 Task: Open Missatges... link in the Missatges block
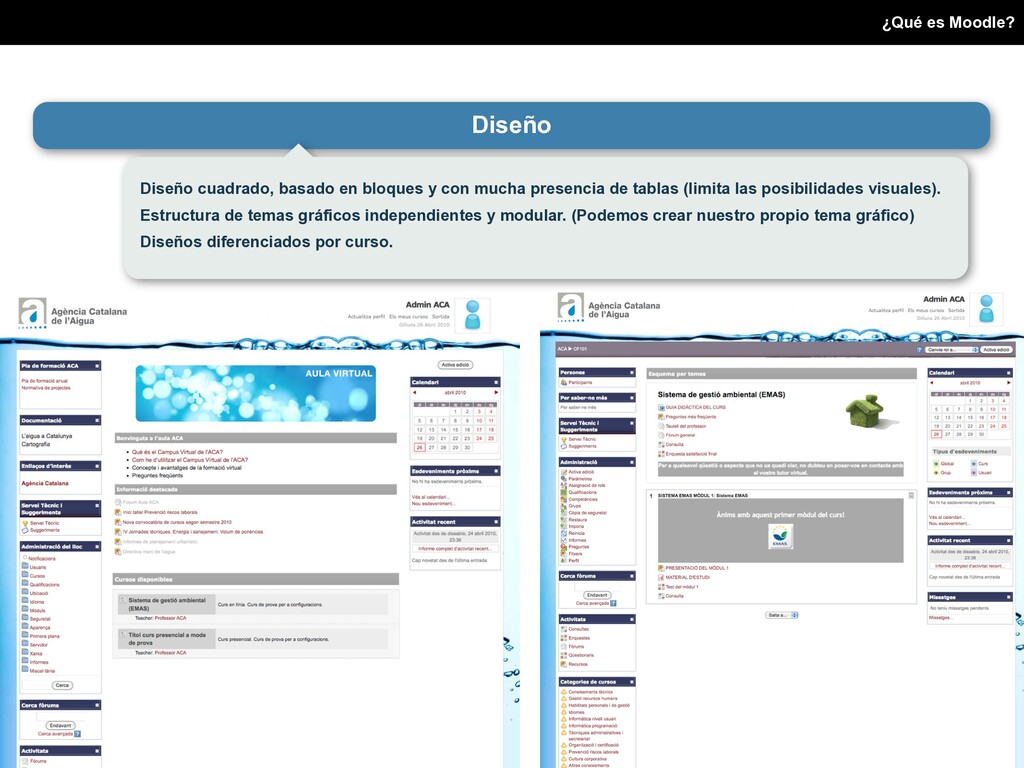940,617
